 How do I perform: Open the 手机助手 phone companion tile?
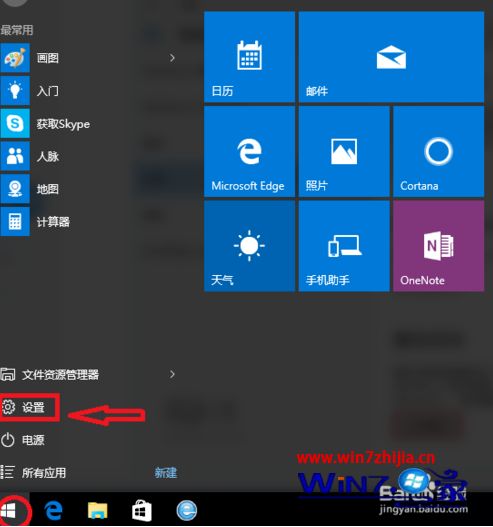tap(344, 246)
